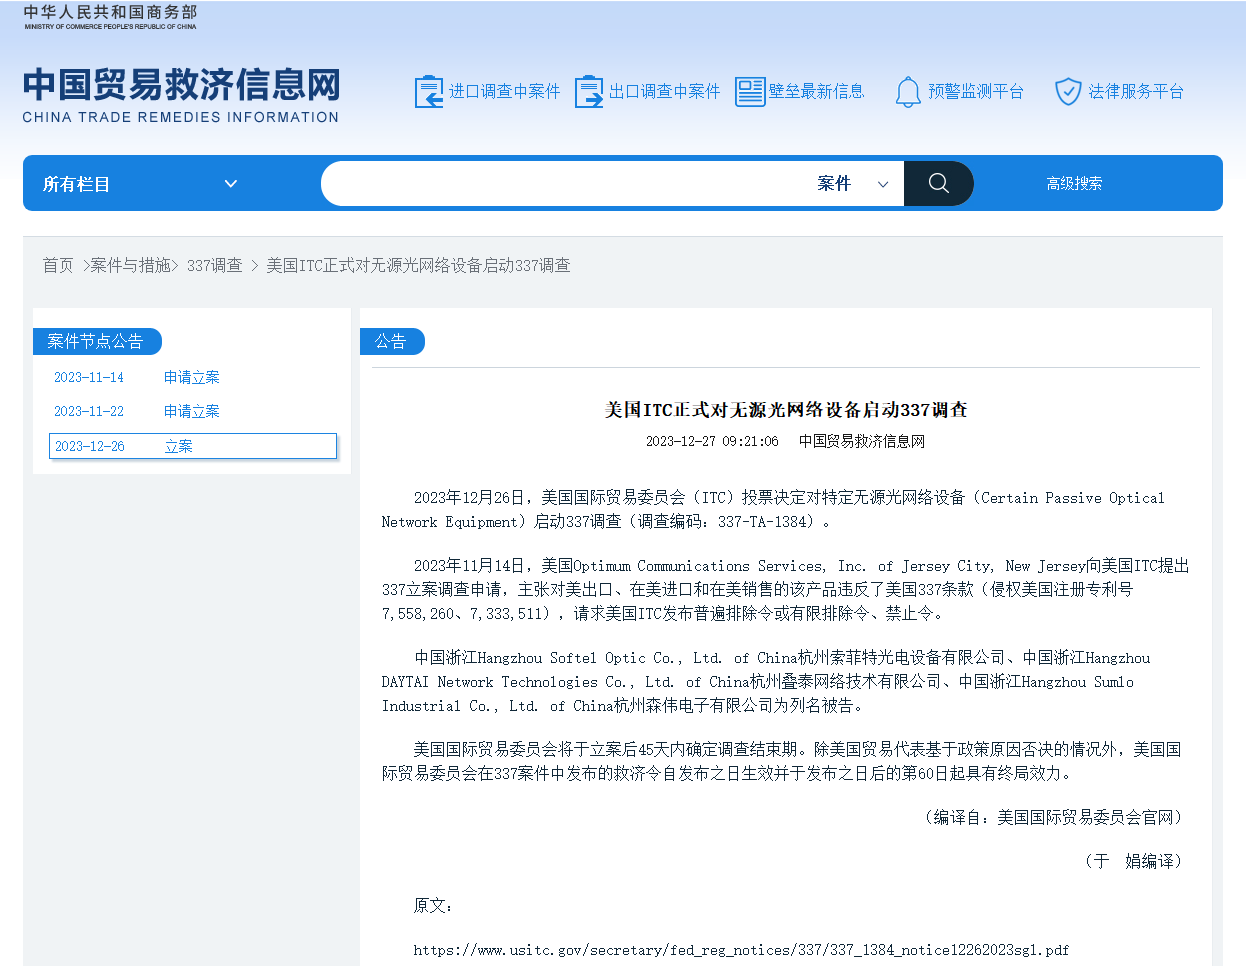
Task: Click the date 2023-11-14 in sidebar
Action: pos(89,377)
